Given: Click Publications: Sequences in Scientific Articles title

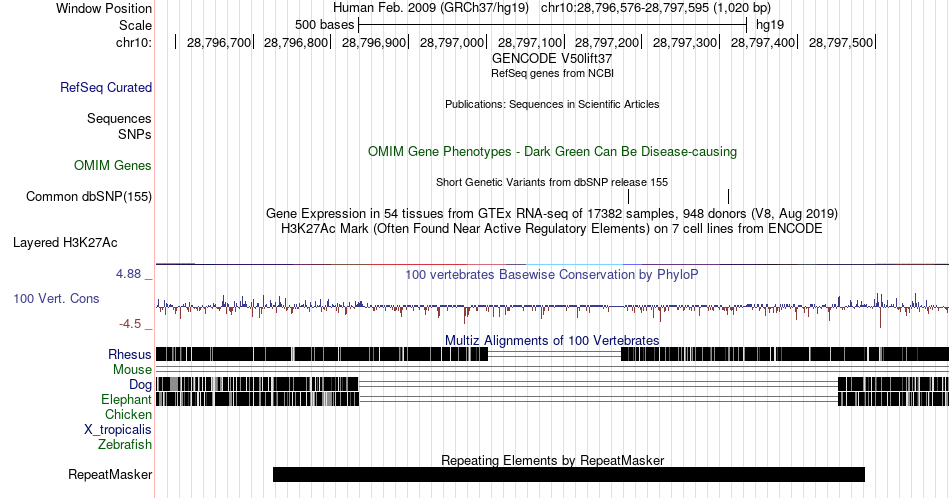Looking at the screenshot, I should pos(552,104).
